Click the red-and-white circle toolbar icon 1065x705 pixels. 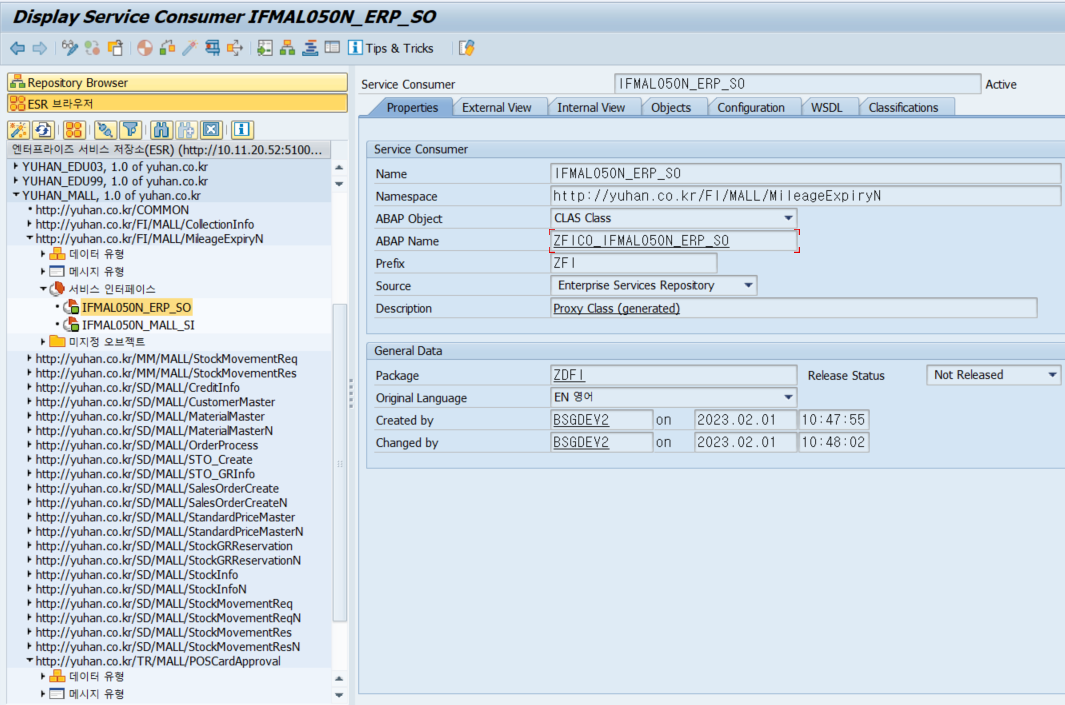(145, 48)
